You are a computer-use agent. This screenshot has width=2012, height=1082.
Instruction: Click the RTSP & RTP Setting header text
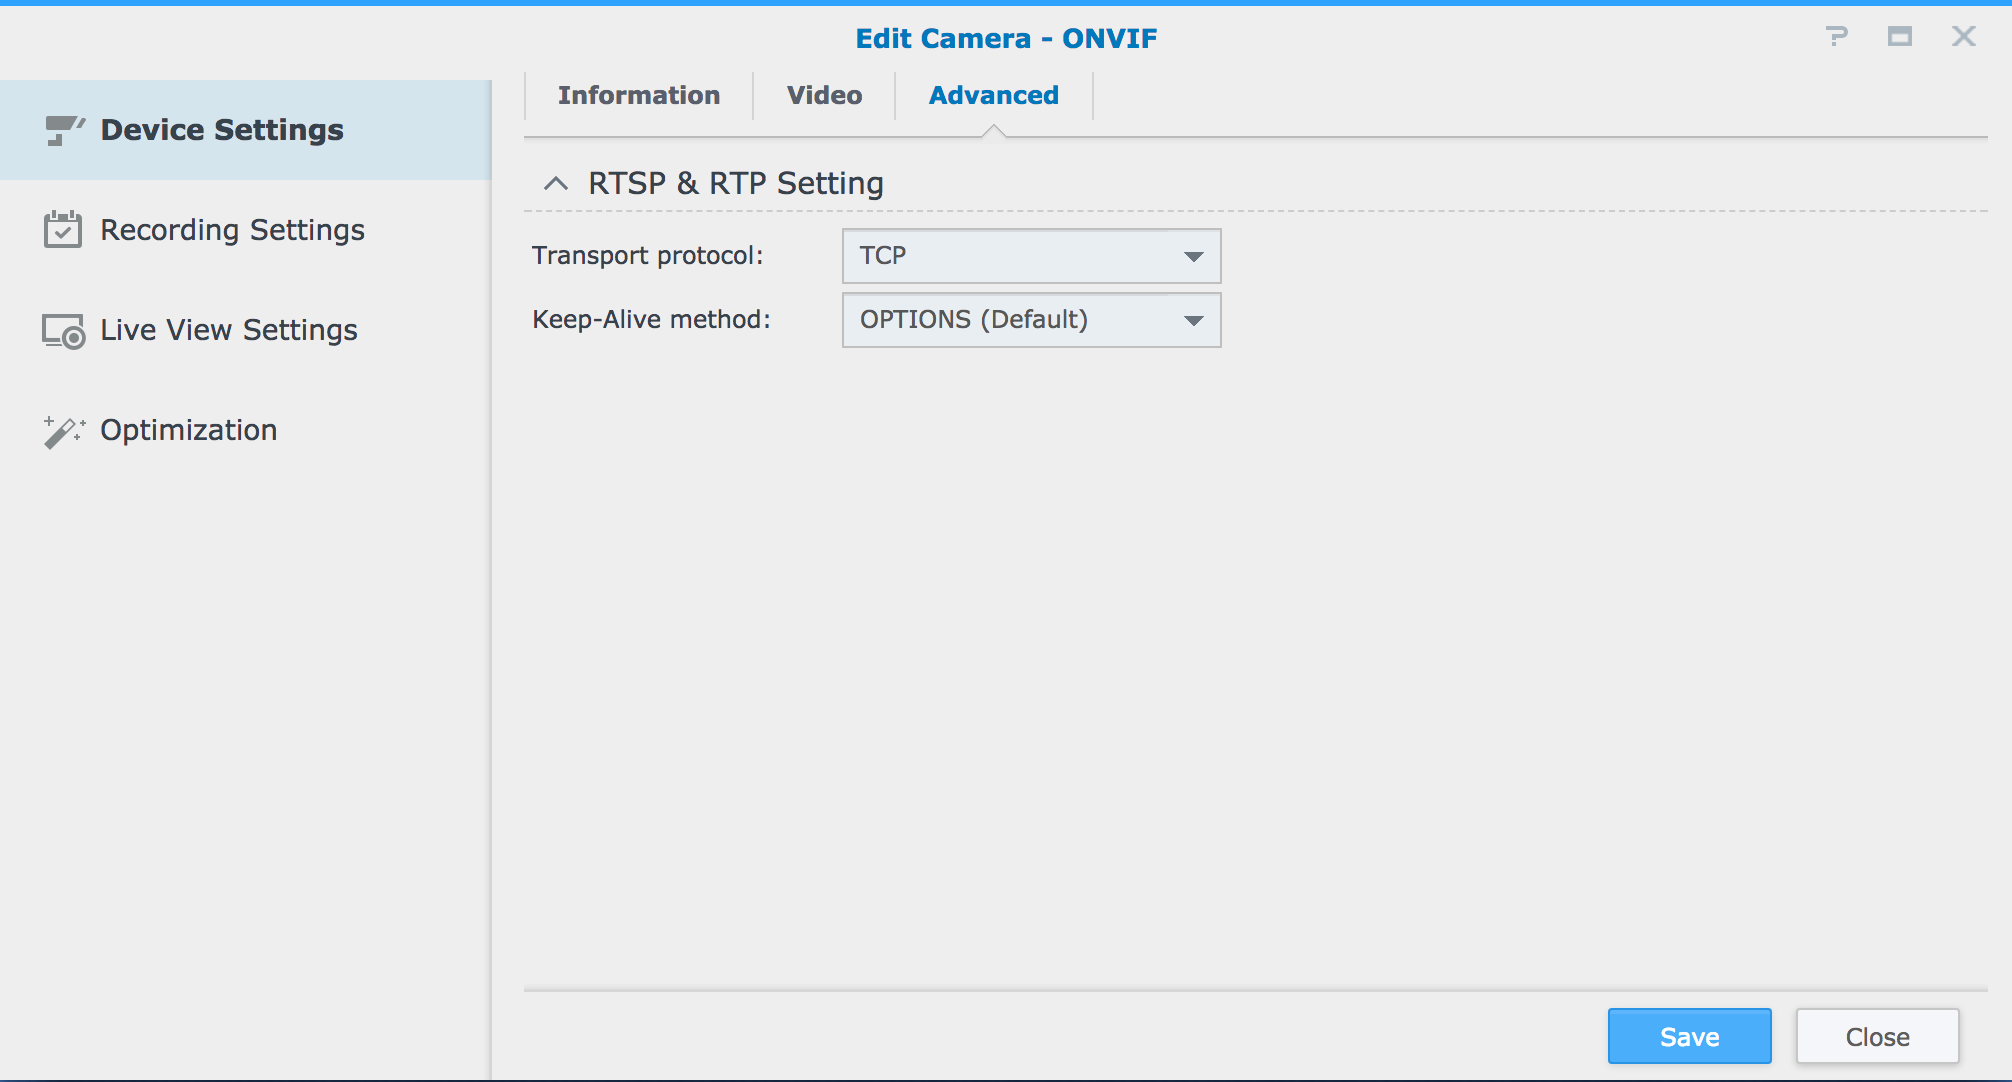tap(735, 183)
